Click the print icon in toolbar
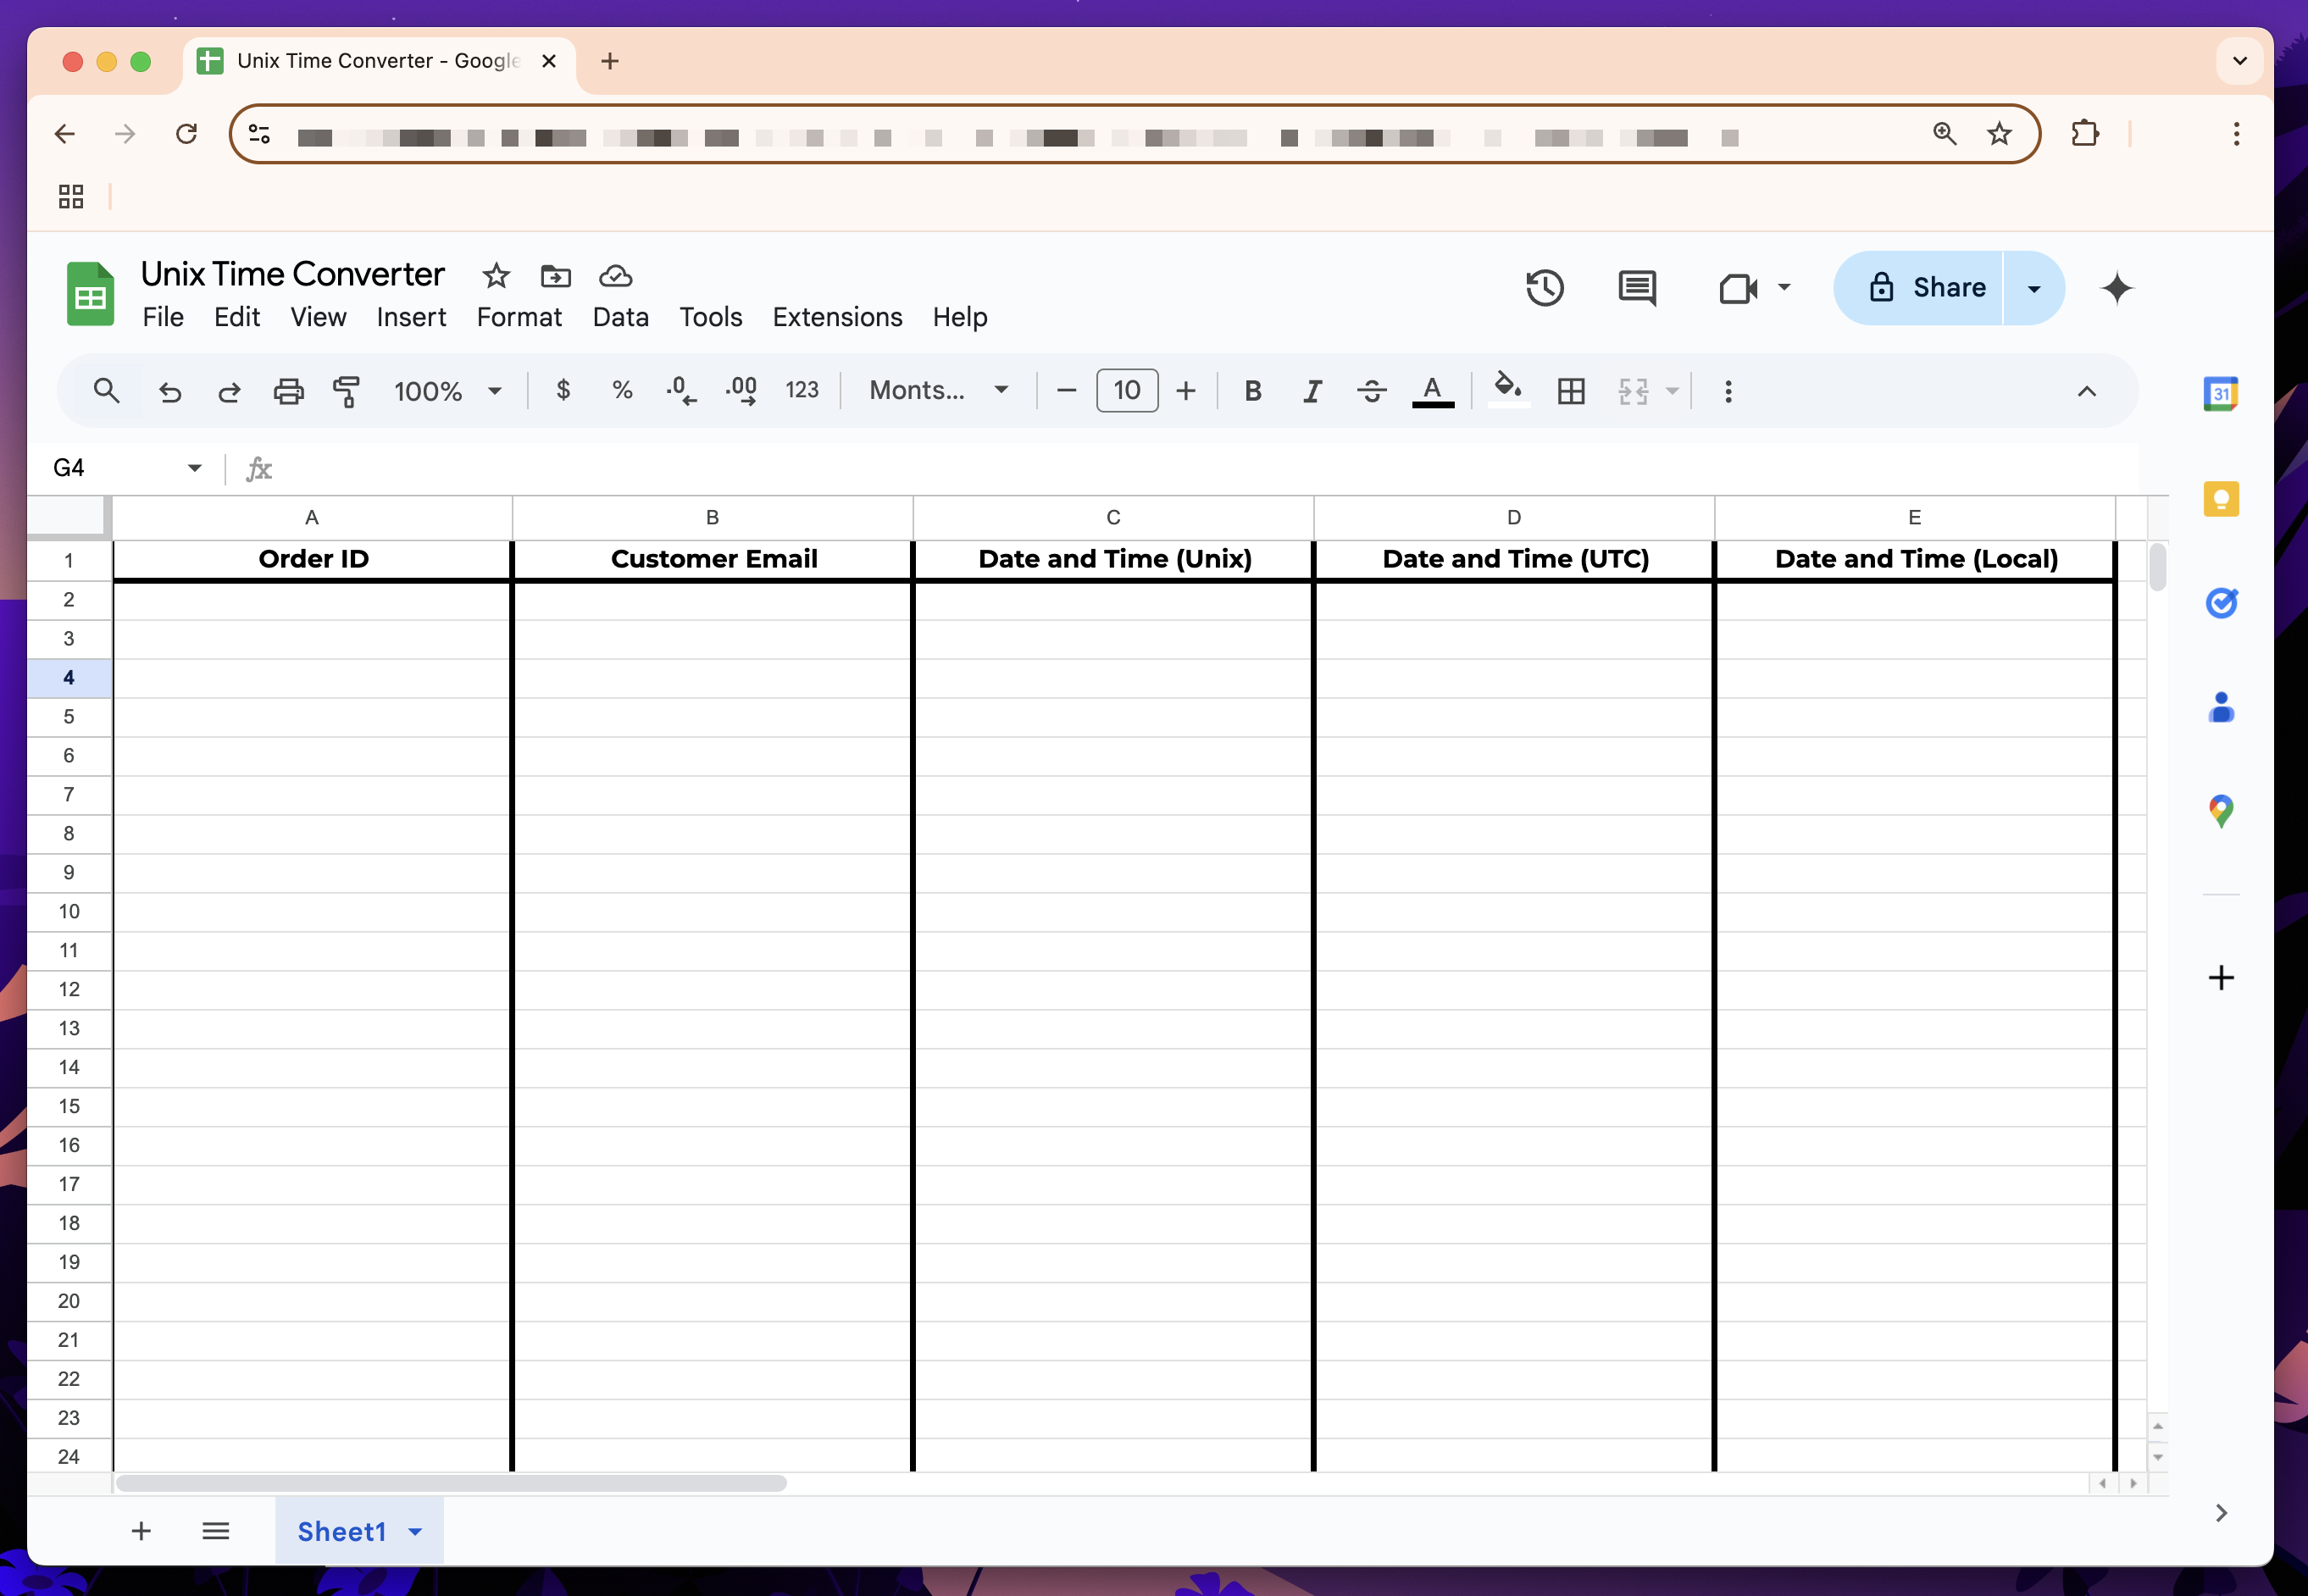This screenshot has width=2308, height=1596. click(x=288, y=391)
